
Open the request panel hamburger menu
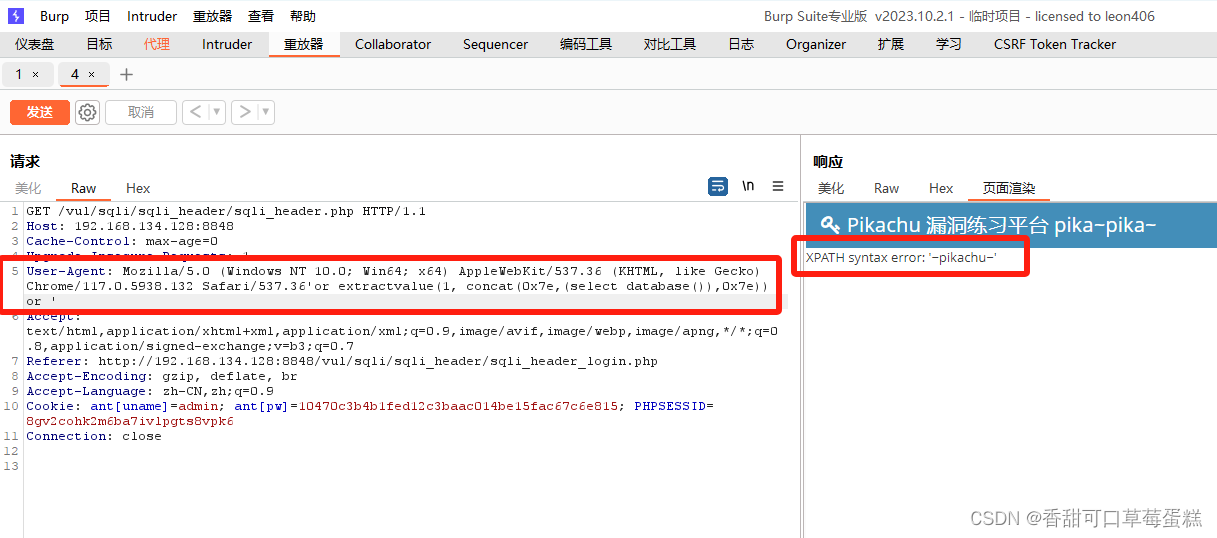click(778, 186)
